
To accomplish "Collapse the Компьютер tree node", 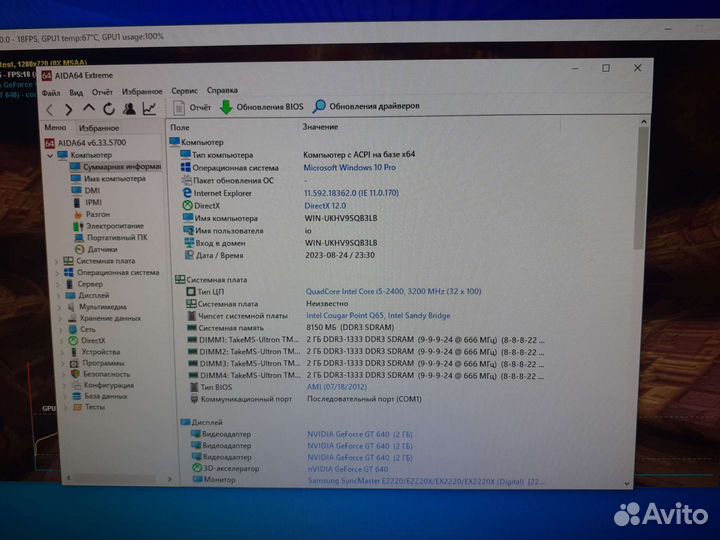I will click(50, 156).
